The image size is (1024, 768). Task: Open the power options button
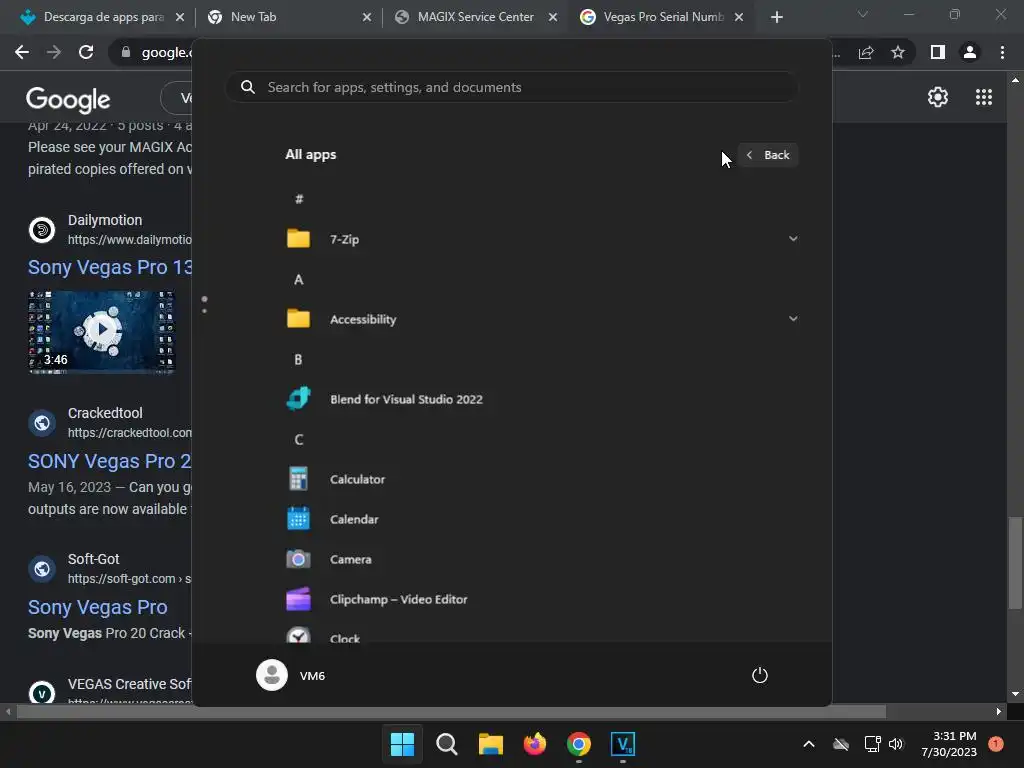coord(760,675)
